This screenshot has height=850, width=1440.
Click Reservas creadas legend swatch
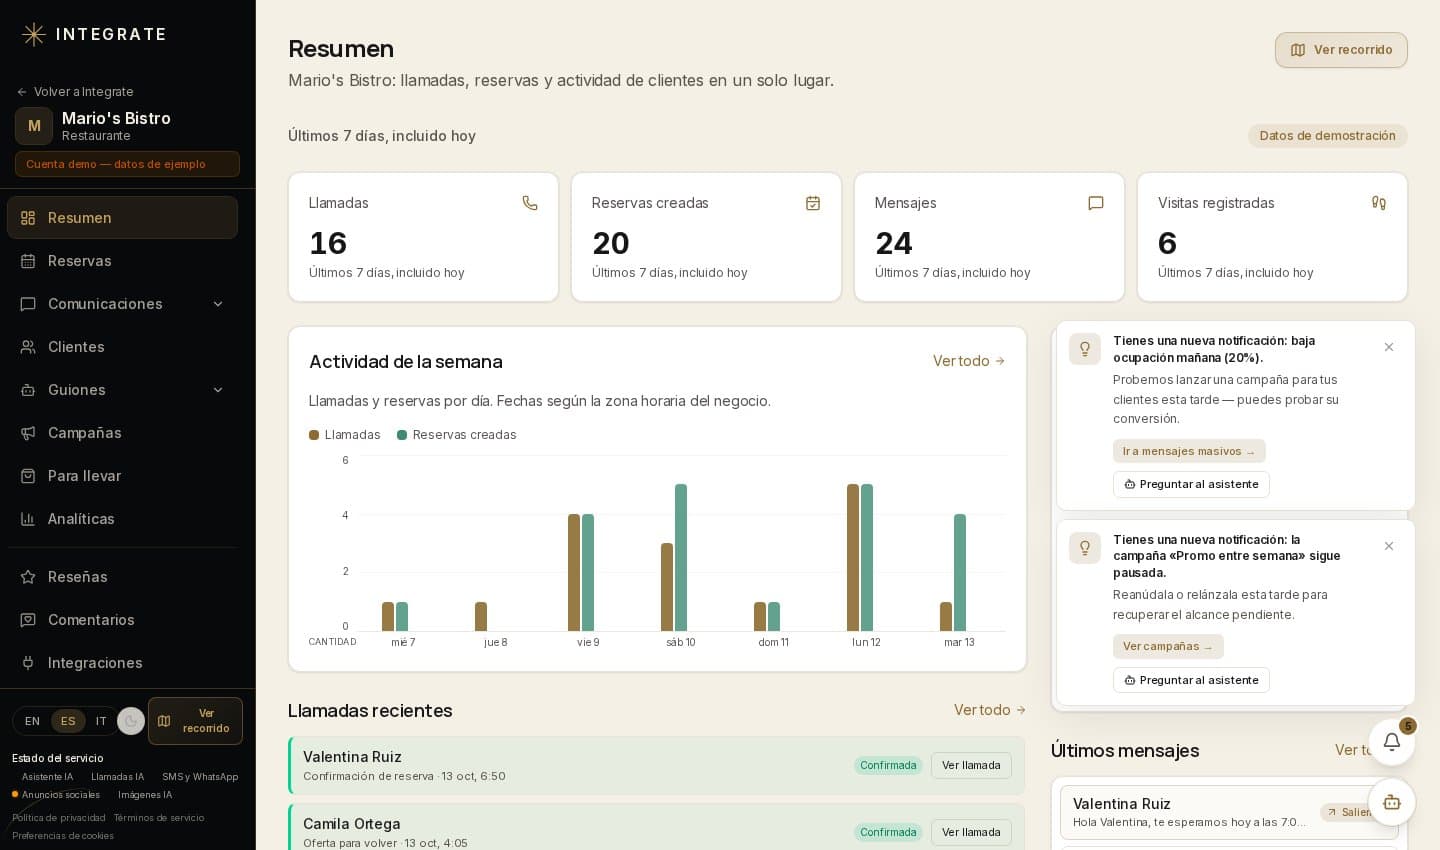coord(402,435)
